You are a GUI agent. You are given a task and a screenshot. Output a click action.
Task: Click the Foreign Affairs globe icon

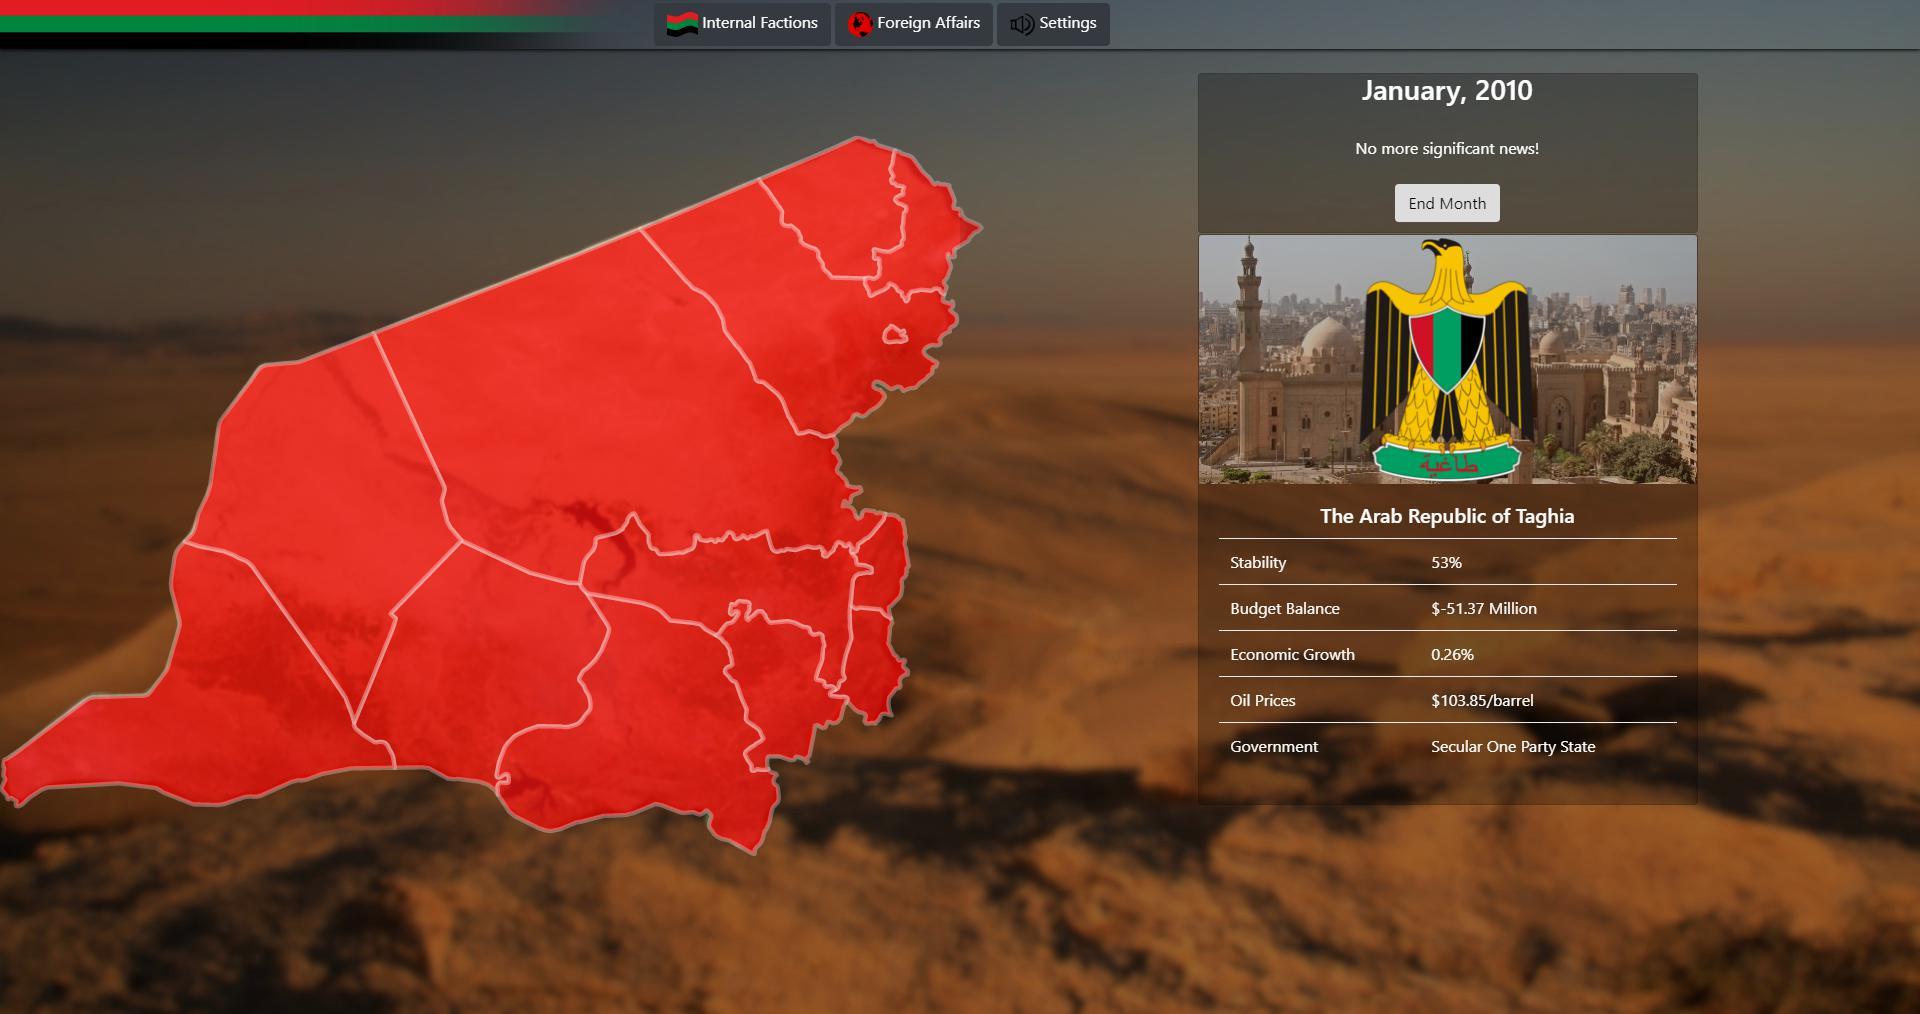point(859,24)
